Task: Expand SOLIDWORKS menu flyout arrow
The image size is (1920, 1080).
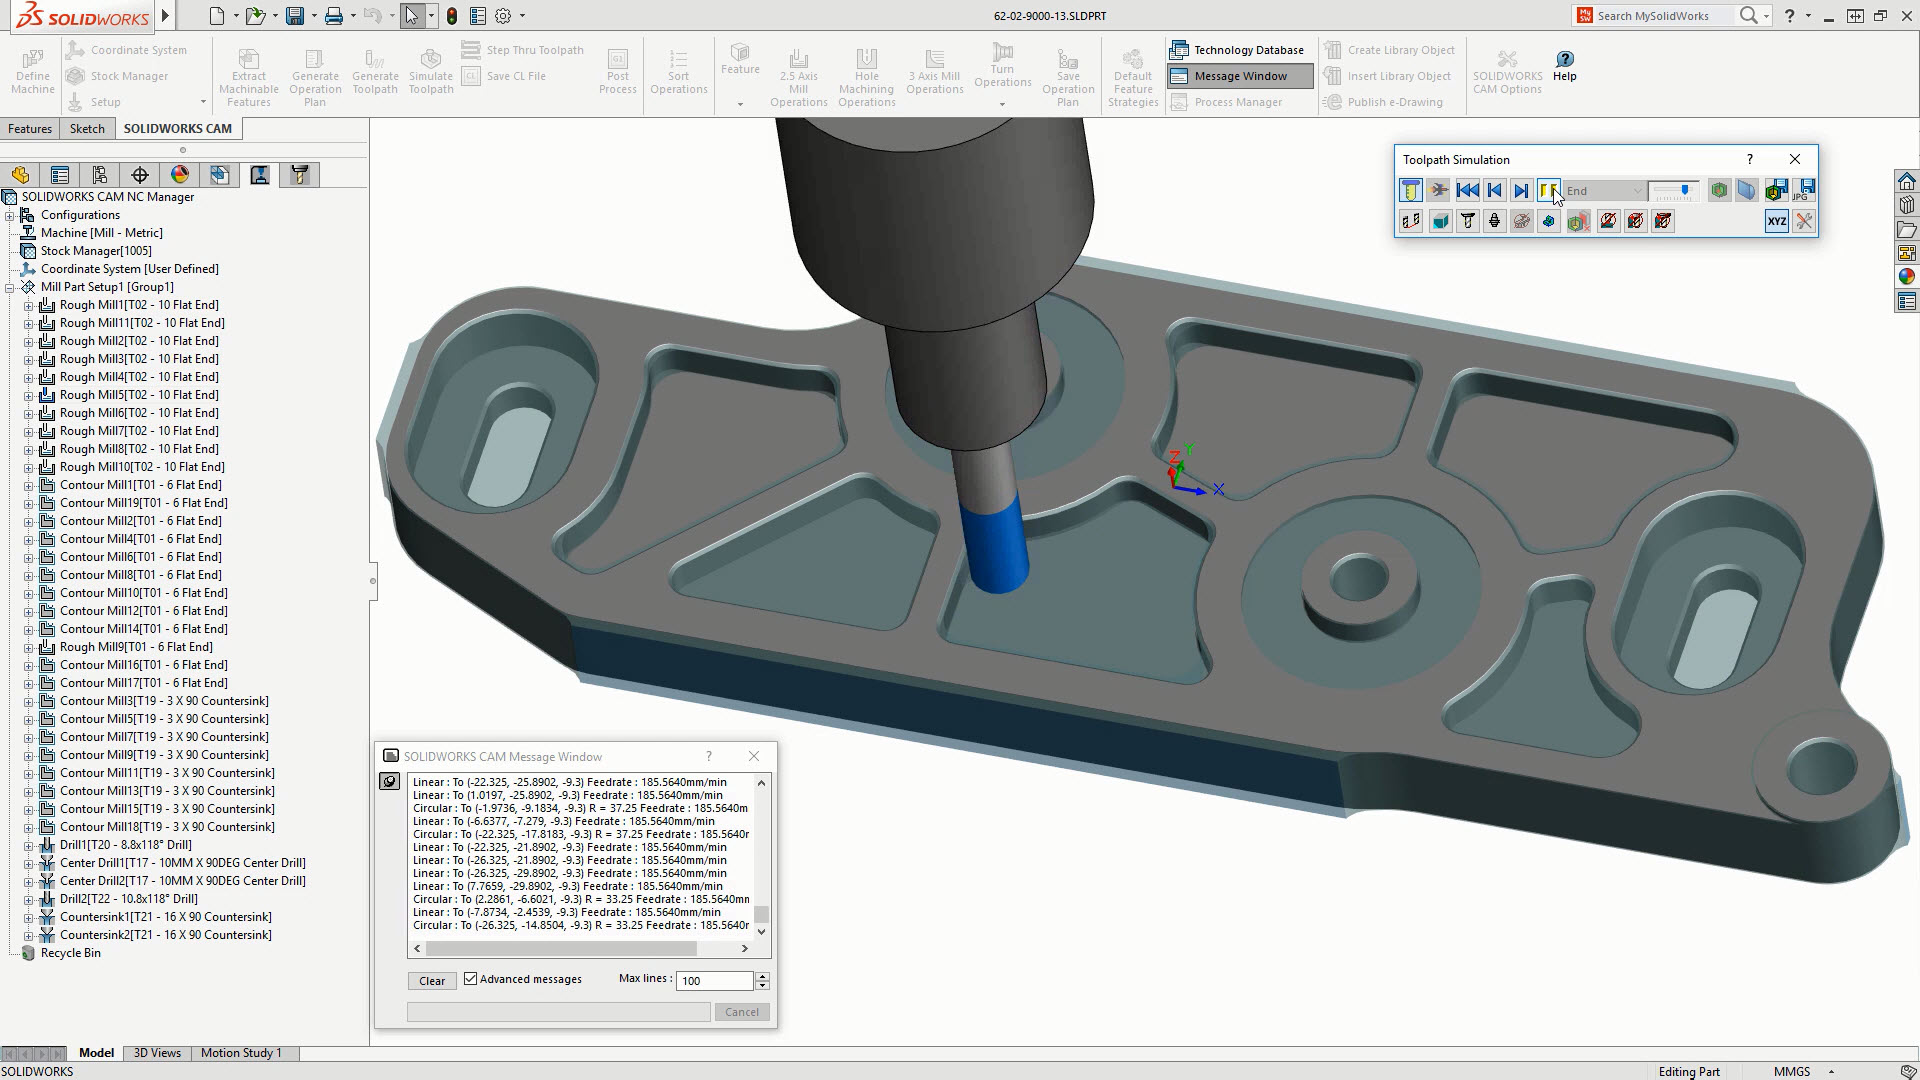Action: click(166, 16)
